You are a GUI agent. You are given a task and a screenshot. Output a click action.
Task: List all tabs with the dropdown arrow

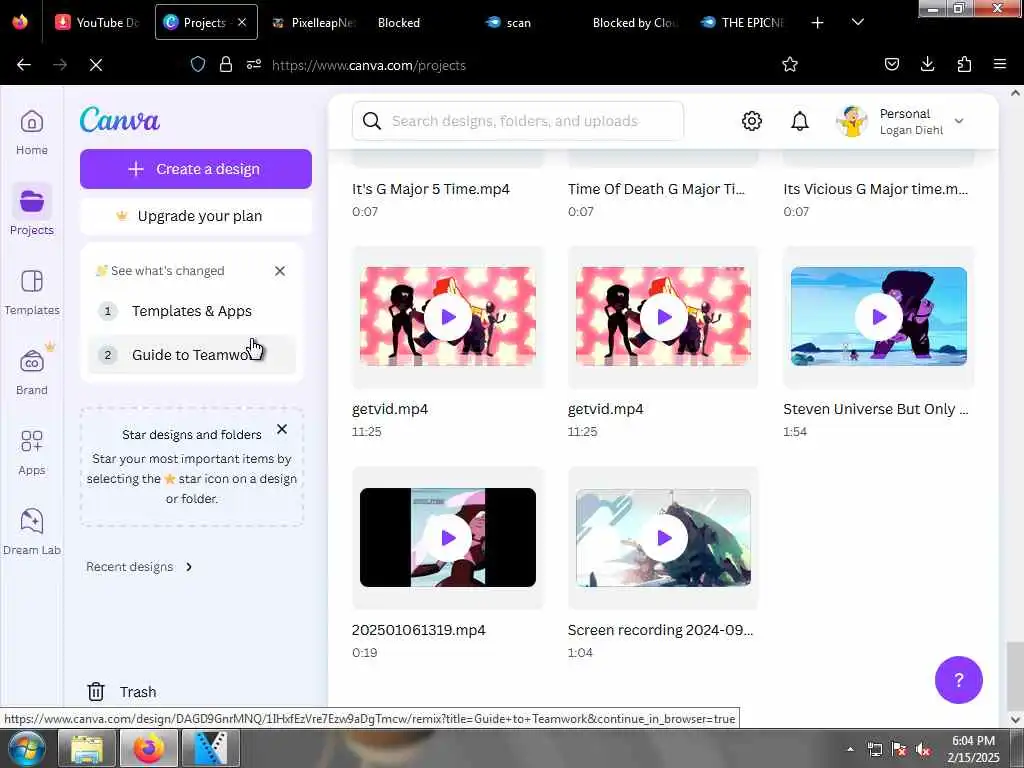click(x=858, y=22)
